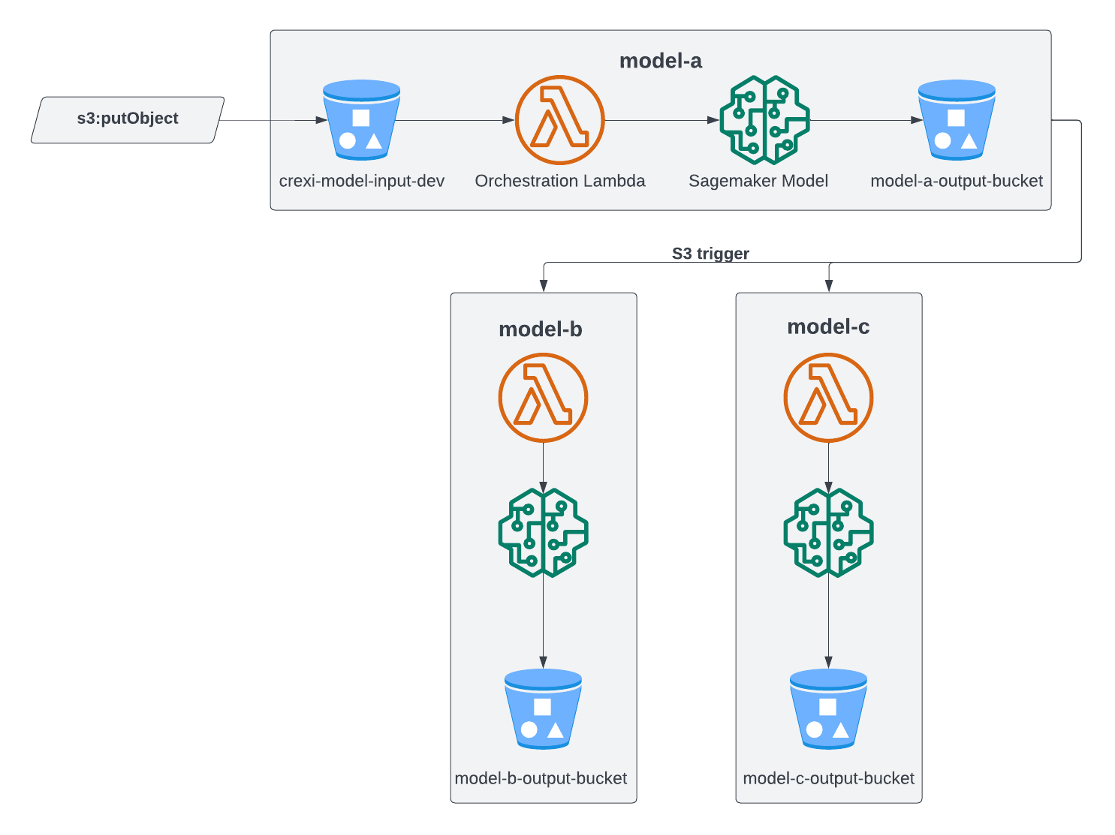Click the model-a-output-bucket text label
This screenshot has width=1115, height=835.
pos(957,182)
